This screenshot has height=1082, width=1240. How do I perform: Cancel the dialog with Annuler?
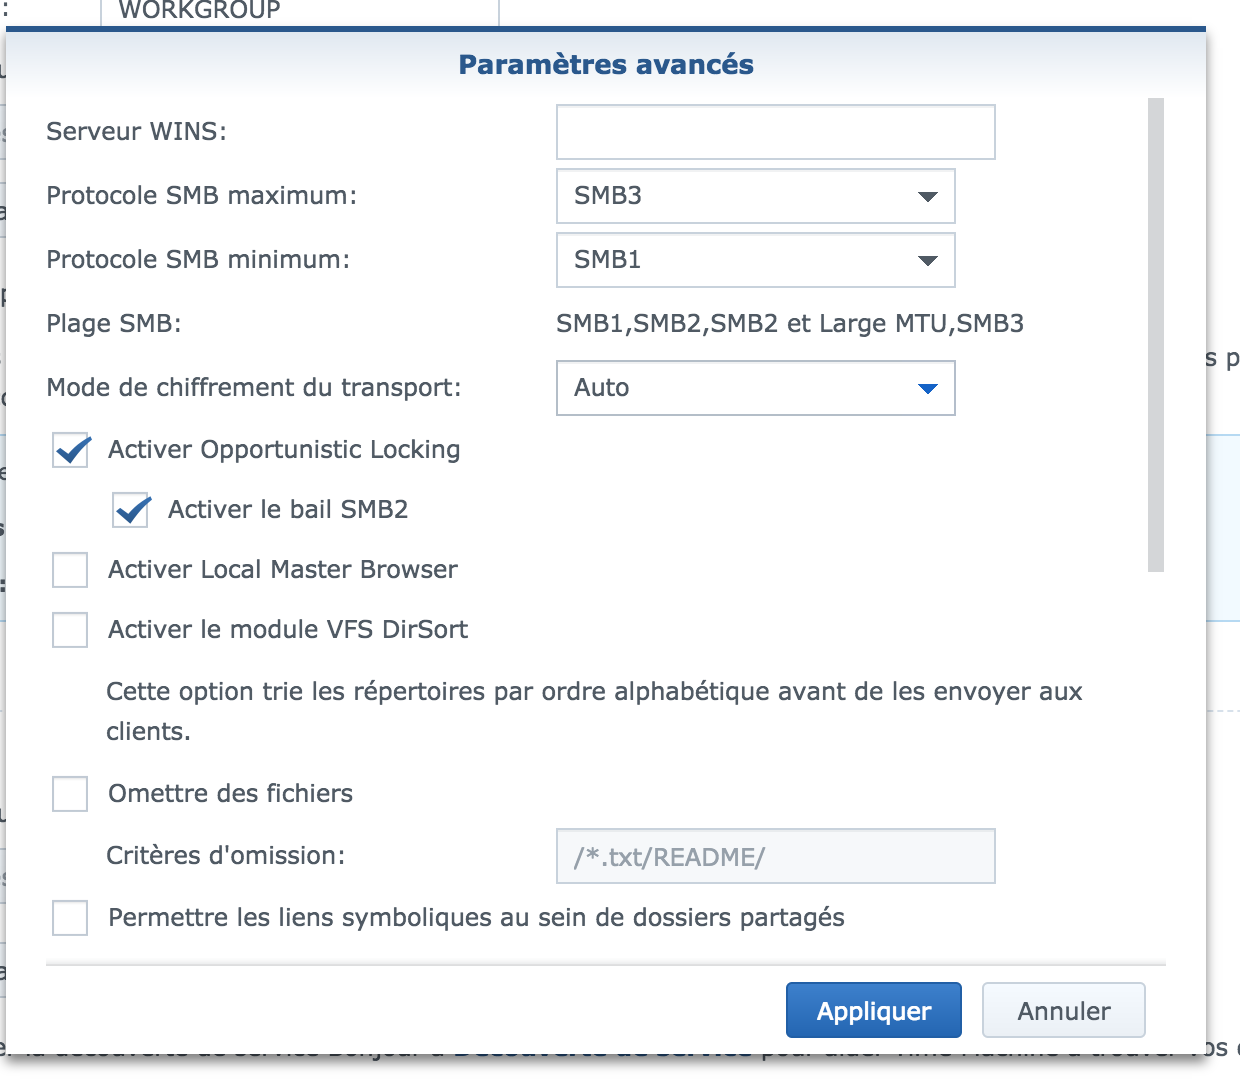[1064, 1010]
